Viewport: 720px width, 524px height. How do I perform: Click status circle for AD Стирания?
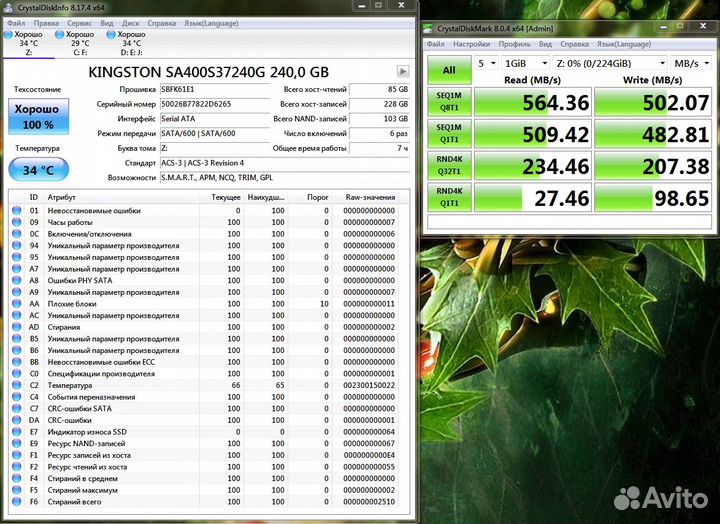coord(17,327)
